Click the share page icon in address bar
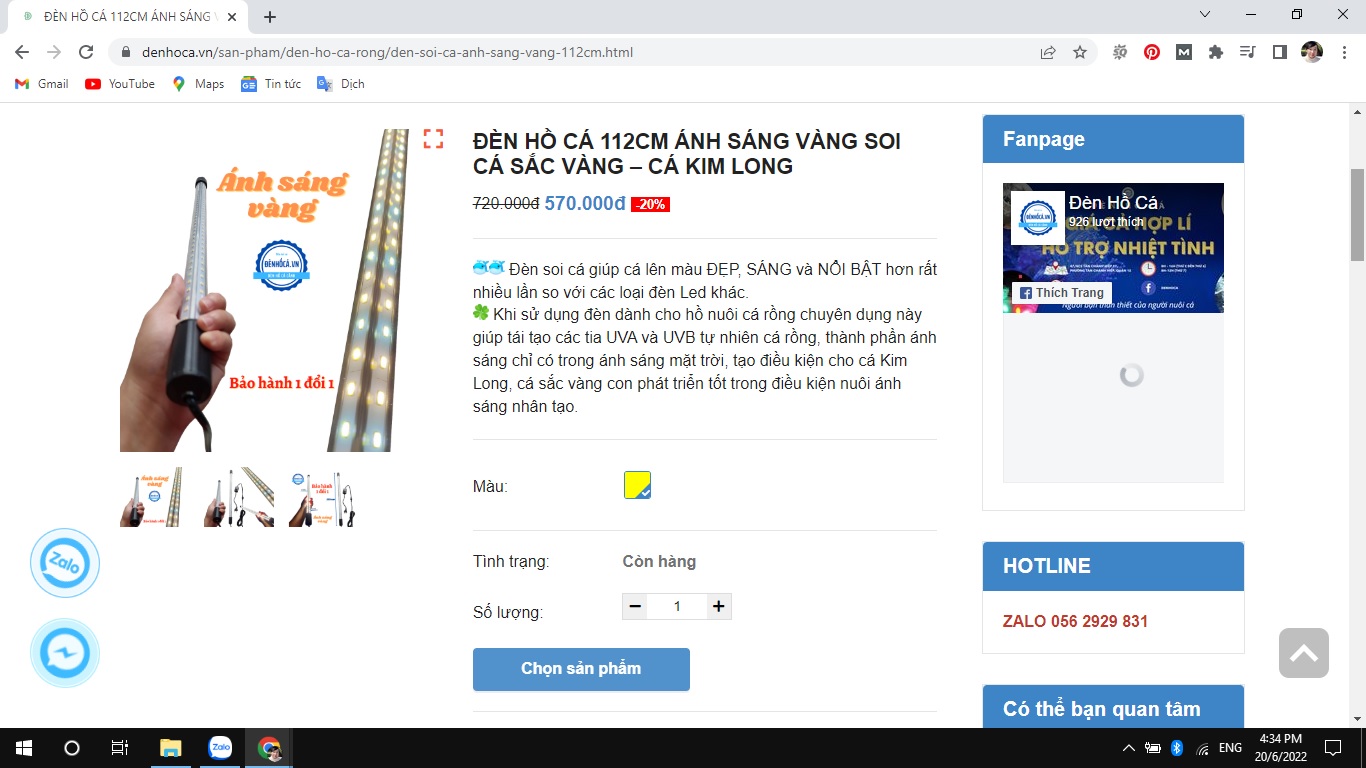The height and width of the screenshot is (768, 1366). [x=1048, y=52]
